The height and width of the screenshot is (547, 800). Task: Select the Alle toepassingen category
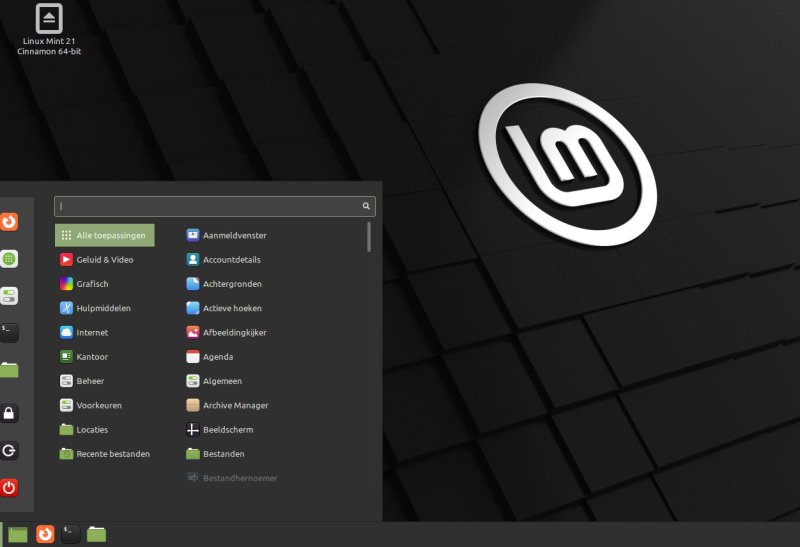[x=105, y=235]
